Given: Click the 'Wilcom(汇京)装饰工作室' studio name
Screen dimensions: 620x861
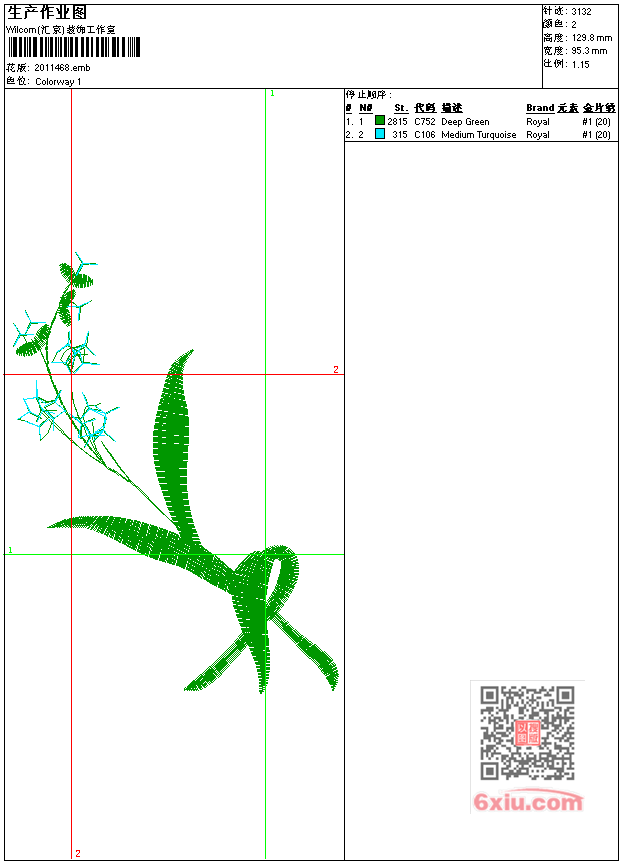Looking at the screenshot, I should coord(61,30).
